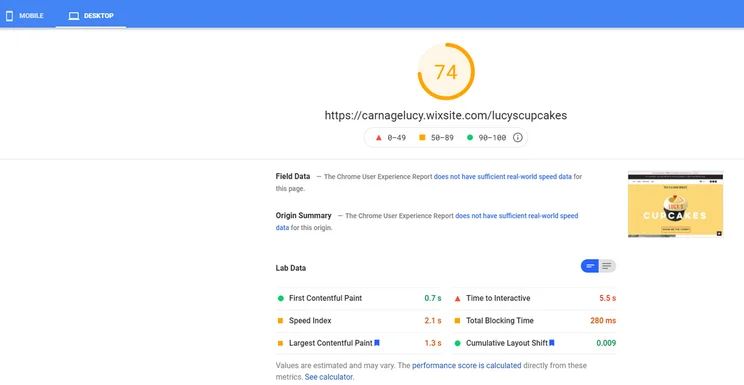Click the desktop laptop icon

point(74,16)
